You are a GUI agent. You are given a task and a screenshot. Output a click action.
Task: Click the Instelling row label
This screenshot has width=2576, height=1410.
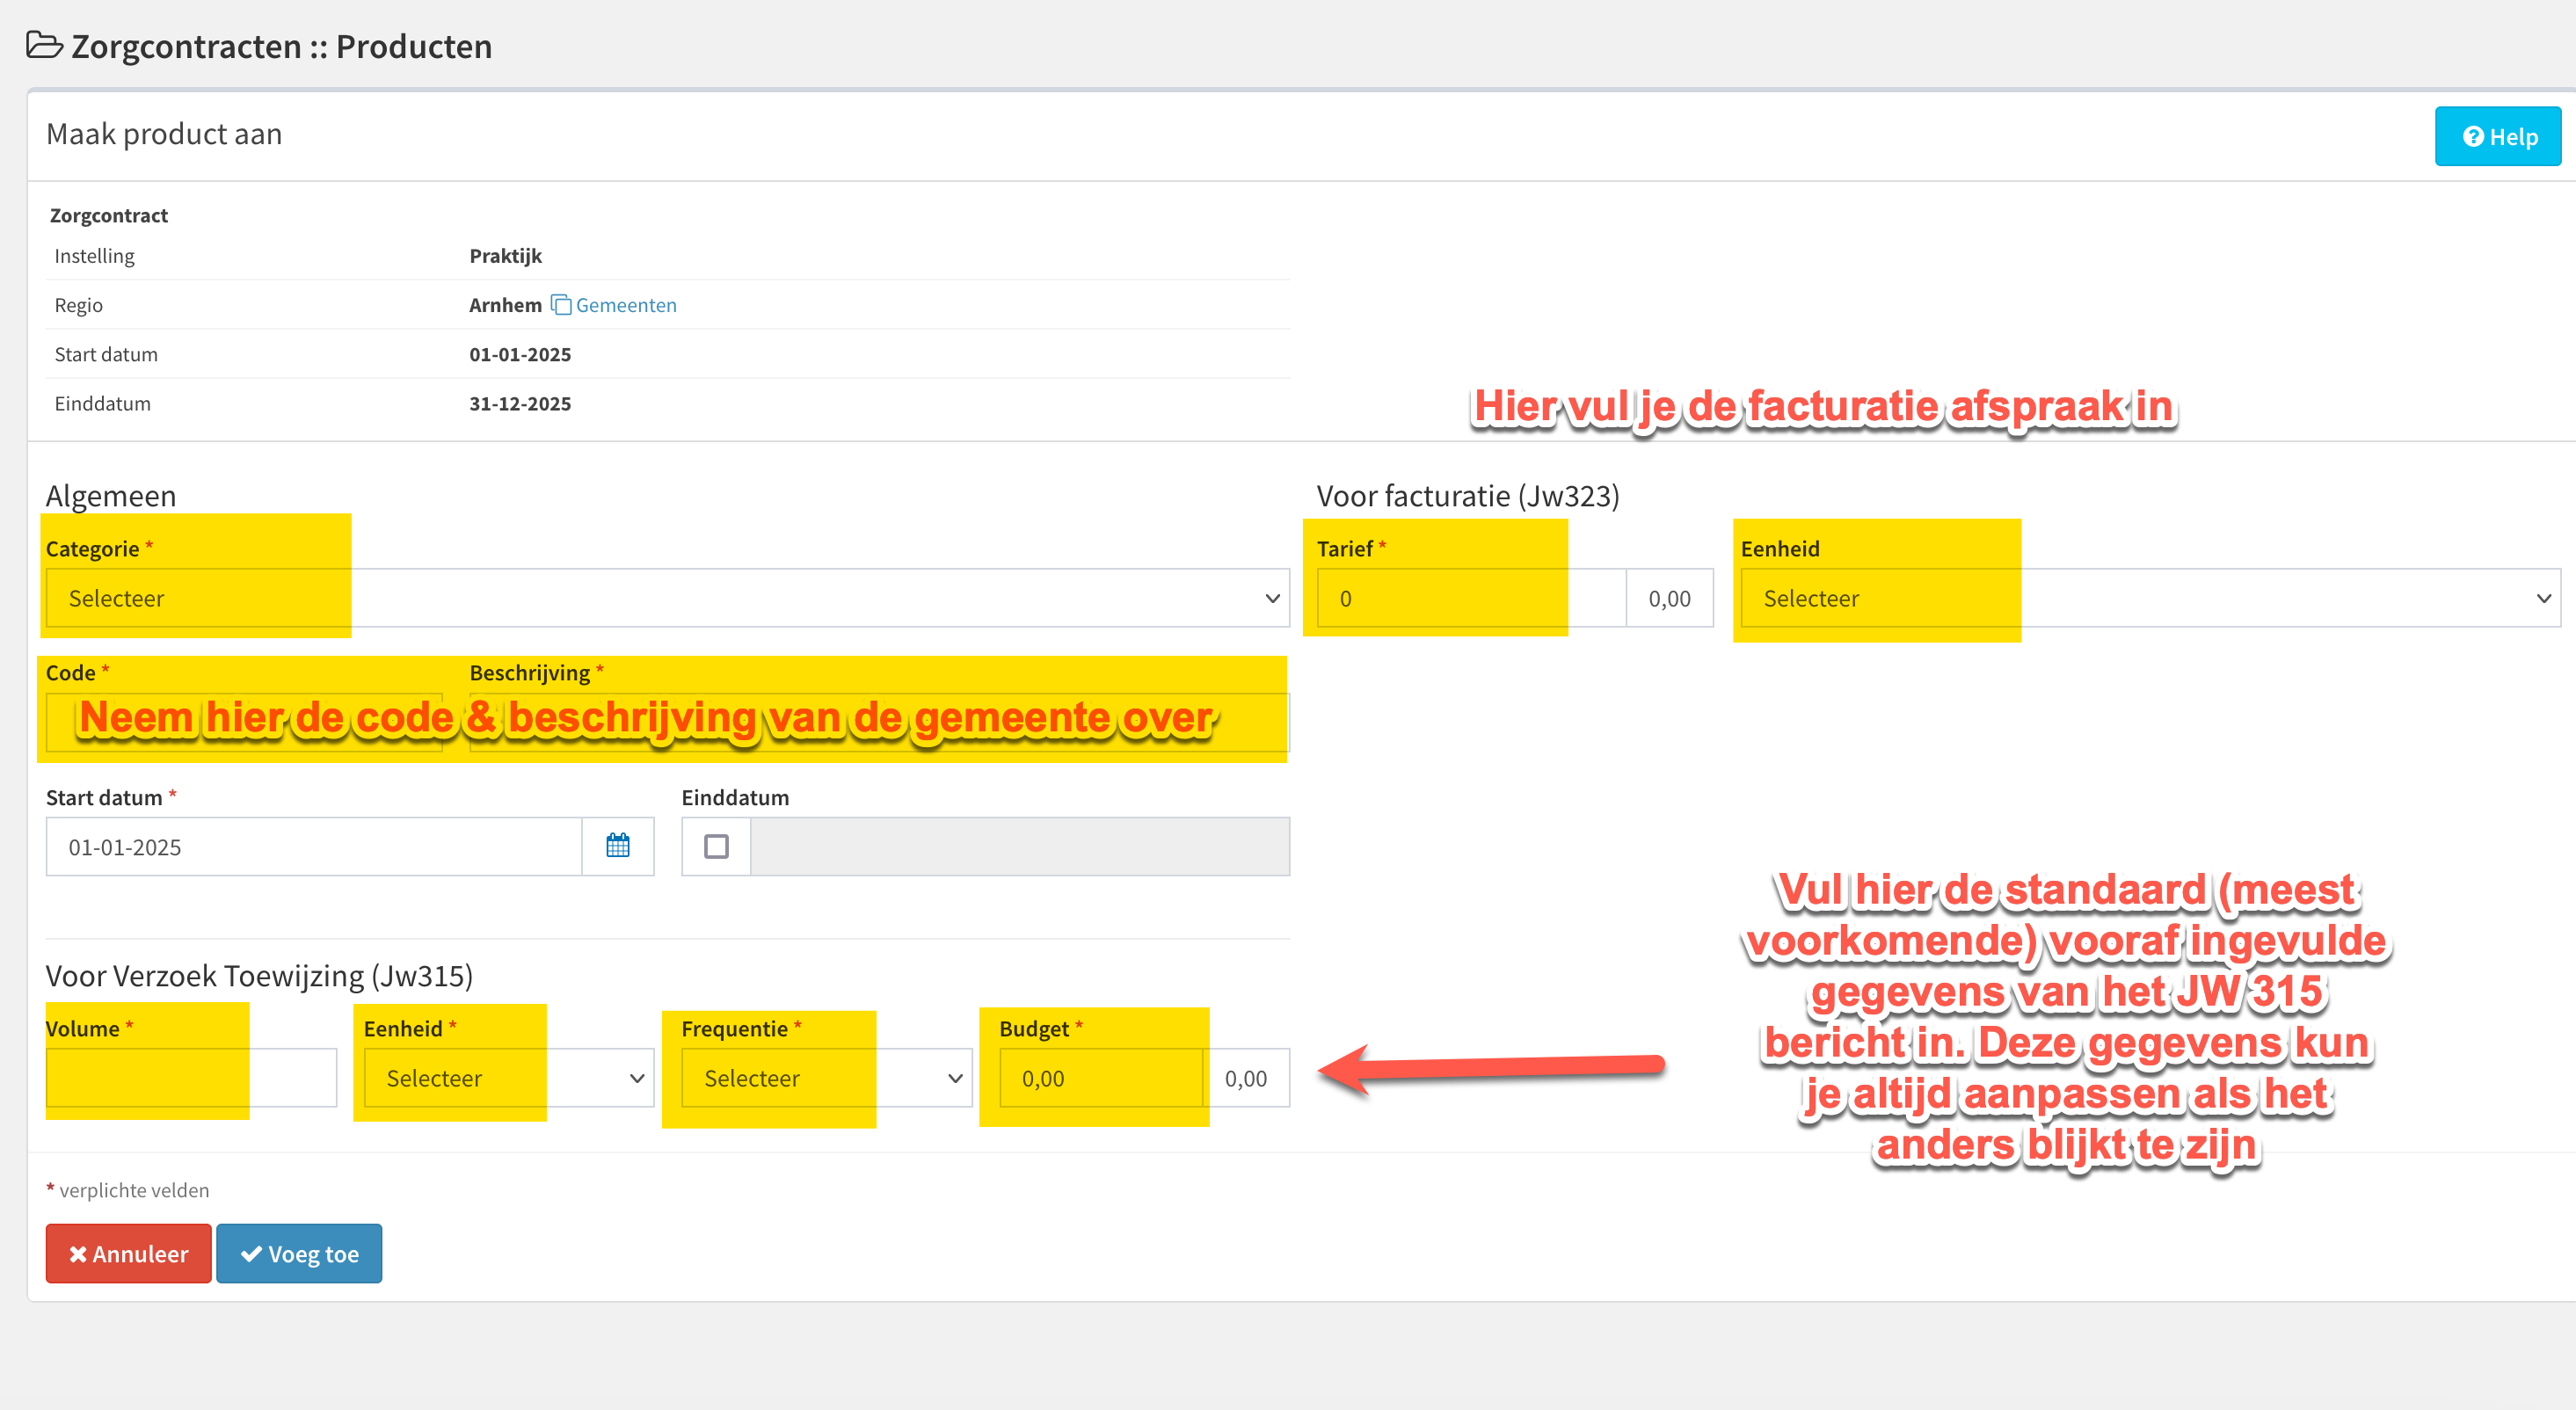(x=94, y=256)
